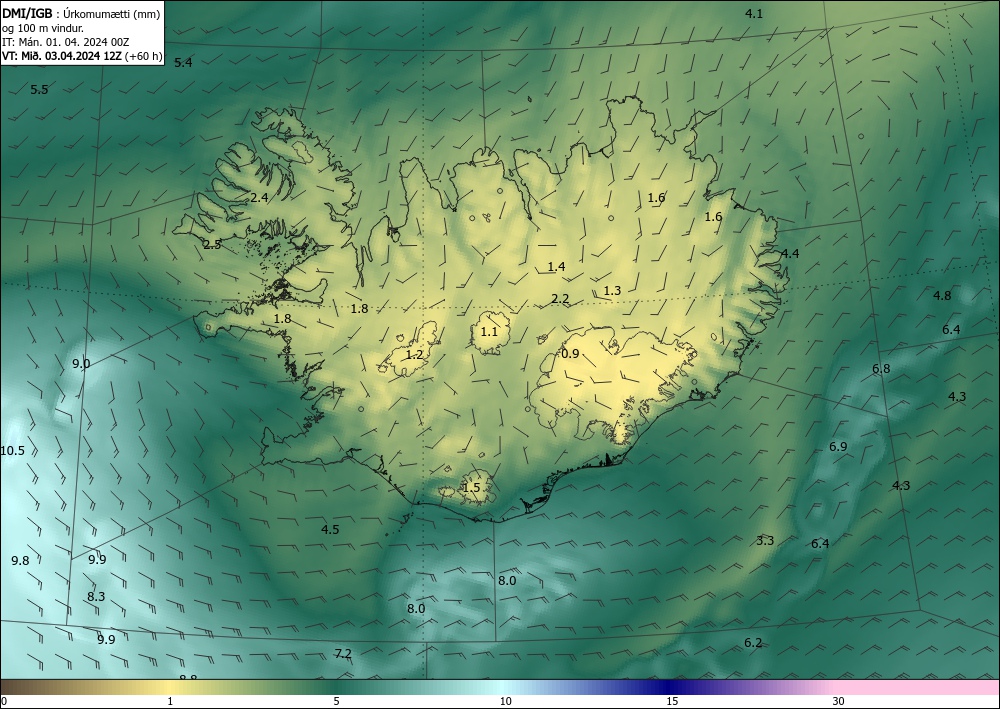Click the color bar label '5'
Viewport: 1000px width, 709px height.
[x=336, y=702]
